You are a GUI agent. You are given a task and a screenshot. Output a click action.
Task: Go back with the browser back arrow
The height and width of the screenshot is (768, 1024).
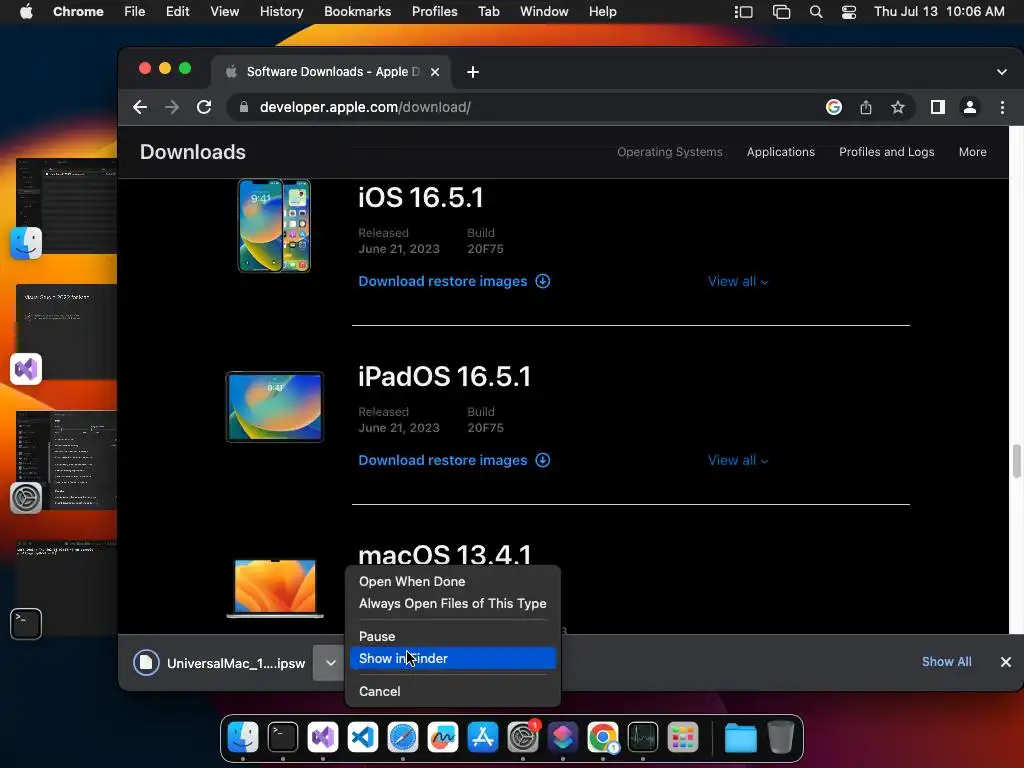pyautogui.click(x=140, y=107)
